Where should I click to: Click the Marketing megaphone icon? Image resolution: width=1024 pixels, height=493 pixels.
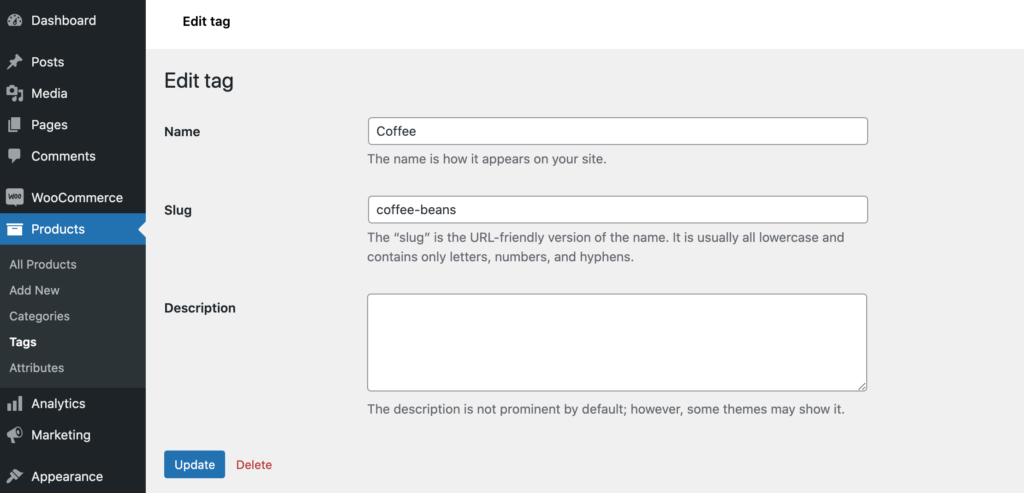pyautogui.click(x=14, y=435)
